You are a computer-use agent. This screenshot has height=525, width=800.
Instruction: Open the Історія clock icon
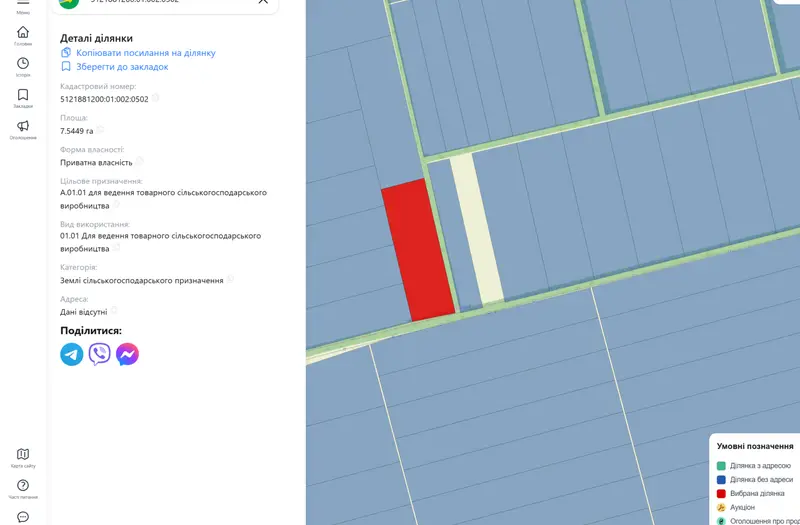click(x=23, y=63)
